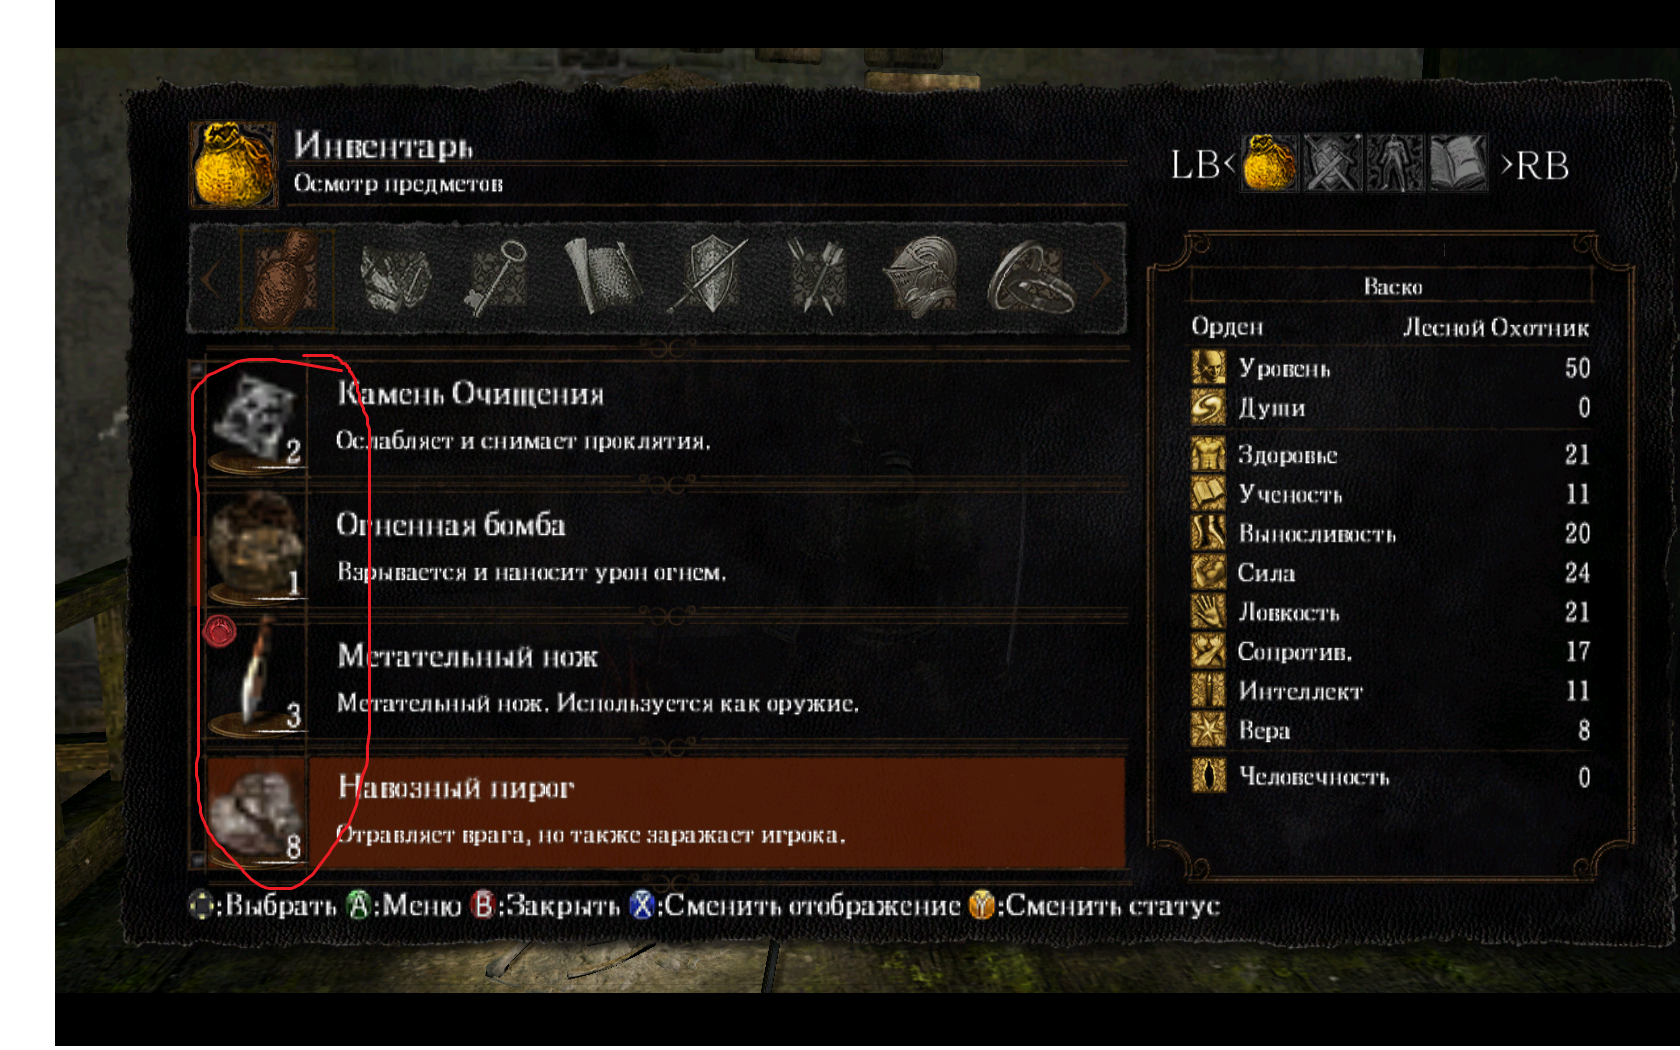
Task: Click the Навозный пирог item thumbnail
Action: pyautogui.click(x=257, y=812)
